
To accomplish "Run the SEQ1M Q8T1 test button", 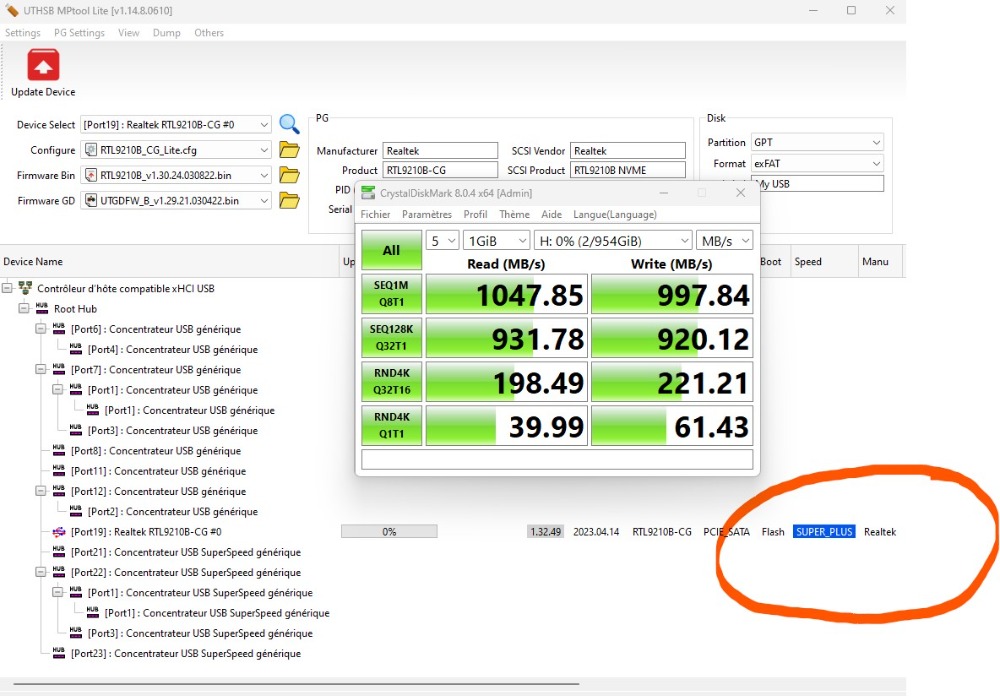I will pos(391,295).
